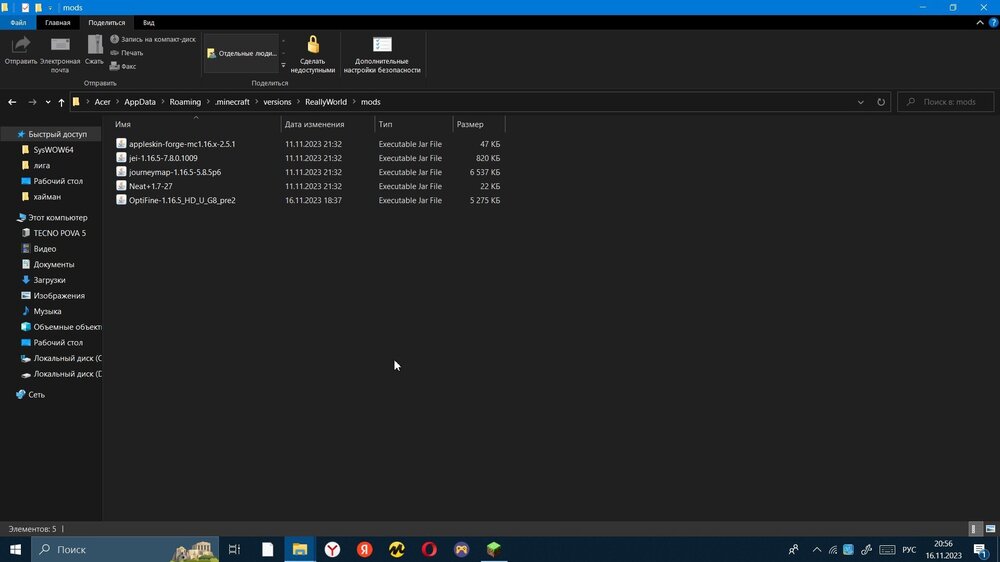This screenshot has height=562, width=1000.
Task: Switch to the Главная ribbon tab
Action: click(x=57, y=22)
